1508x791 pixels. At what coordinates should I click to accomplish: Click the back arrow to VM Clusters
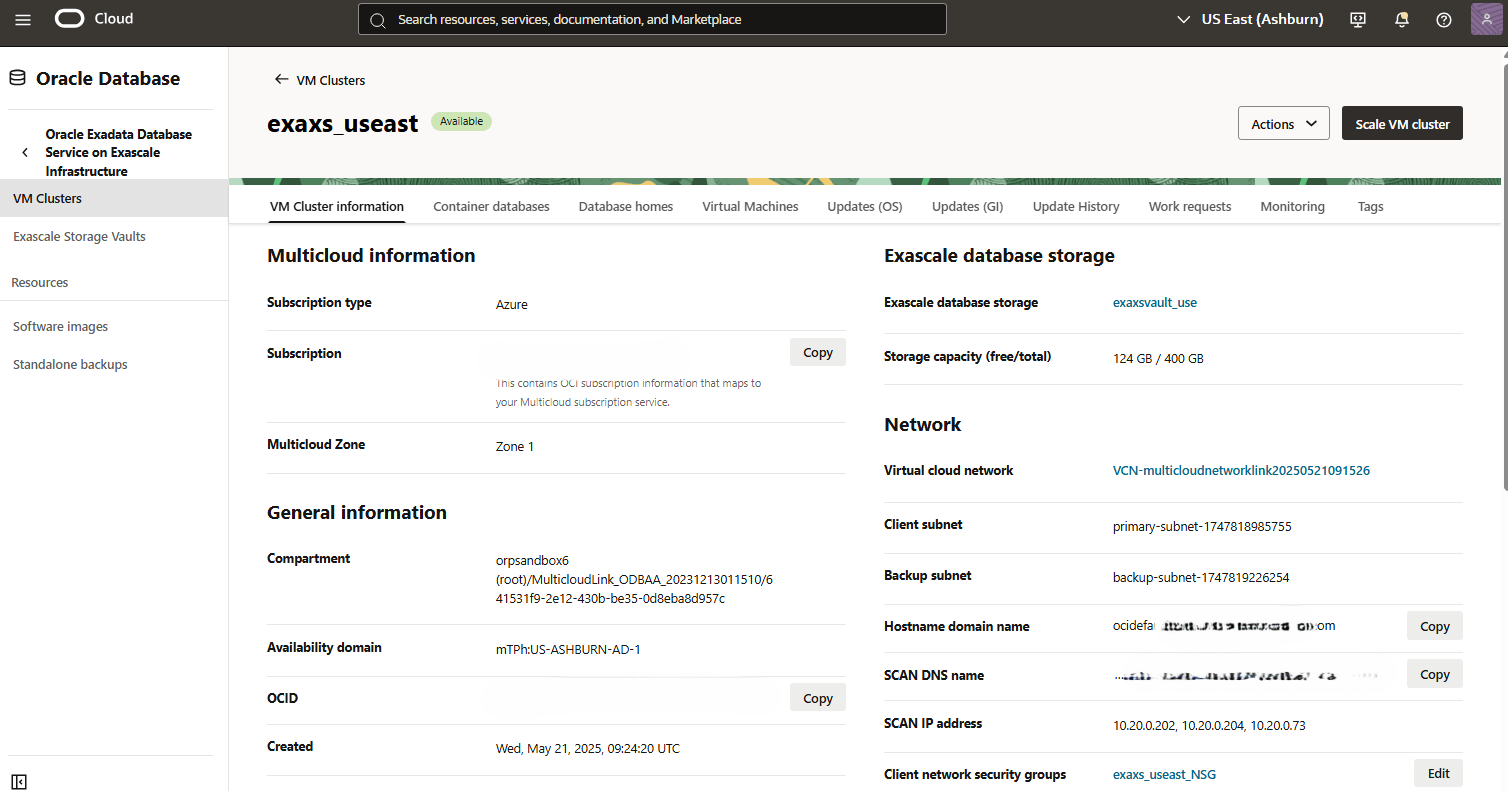(x=279, y=80)
